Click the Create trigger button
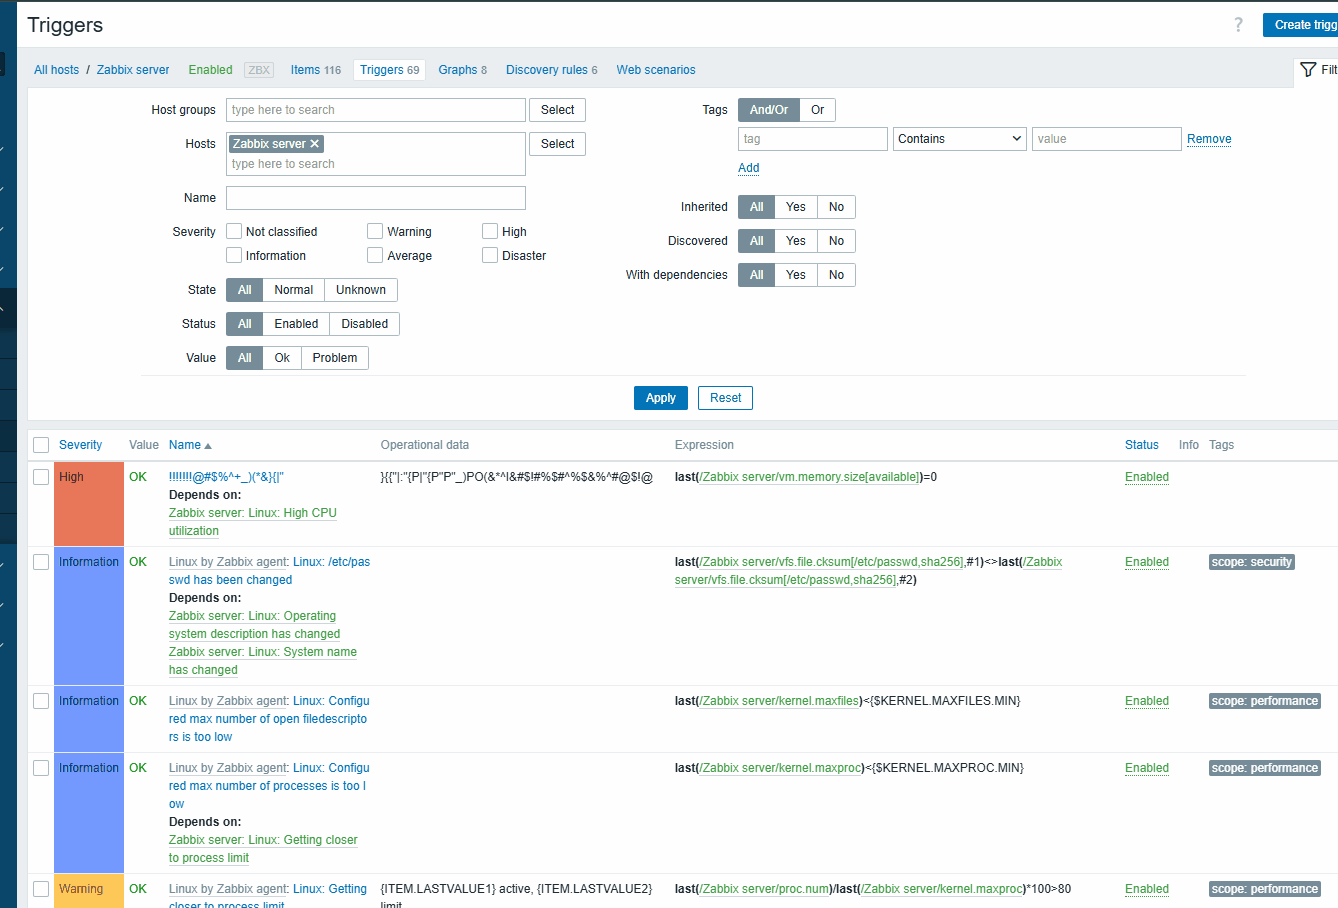This screenshot has height=908, width=1338. [1300, 25]
